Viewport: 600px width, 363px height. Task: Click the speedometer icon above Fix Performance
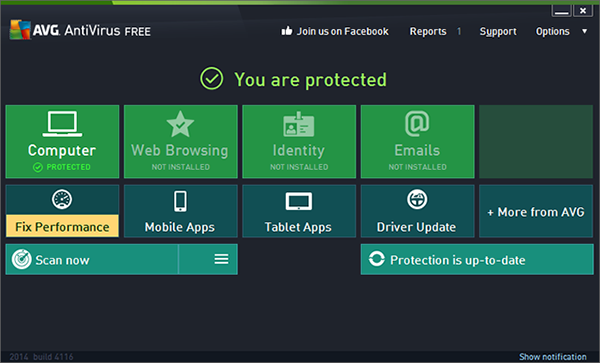pyautogui.click(x=62, y=199)
